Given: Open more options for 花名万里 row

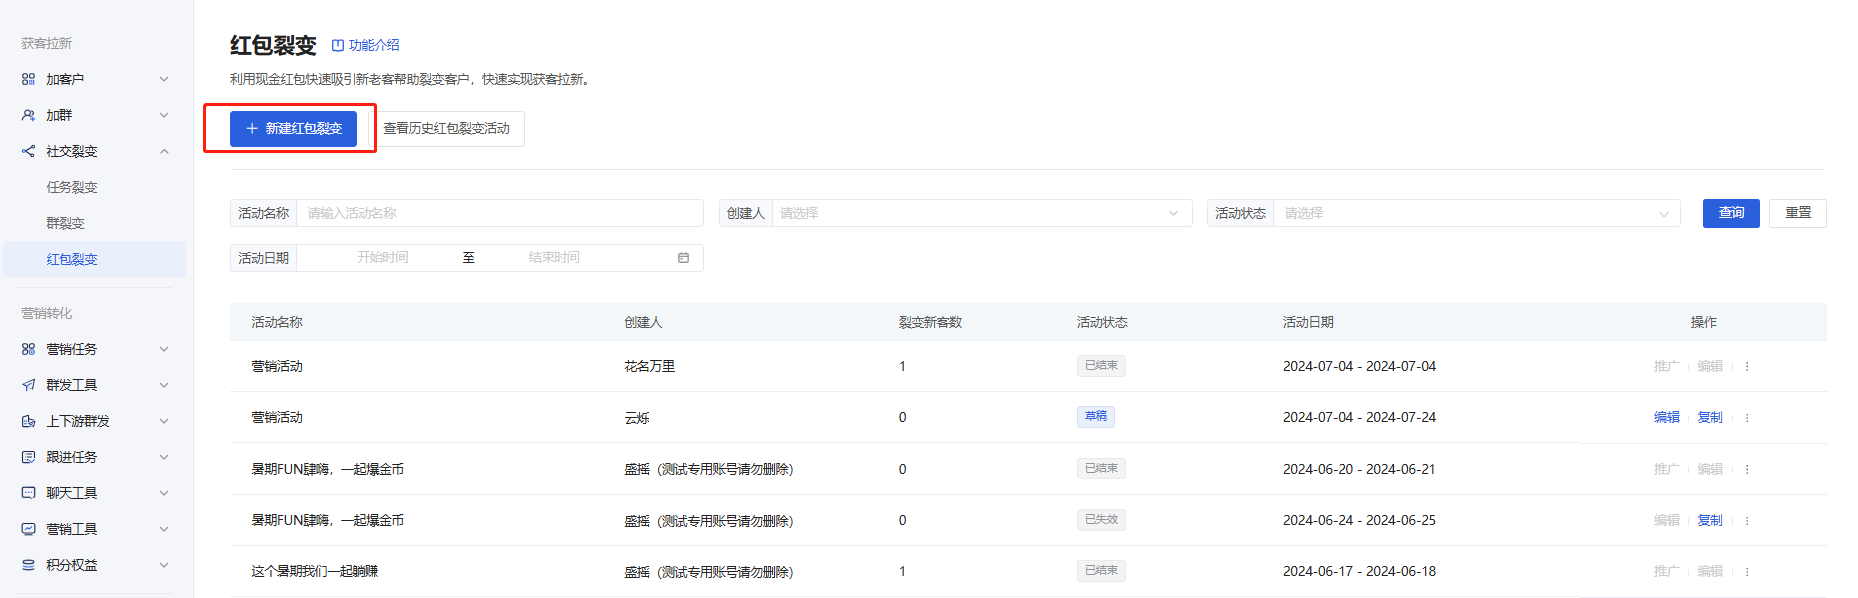Looking at the screenshot, I should click(1747, 366).
